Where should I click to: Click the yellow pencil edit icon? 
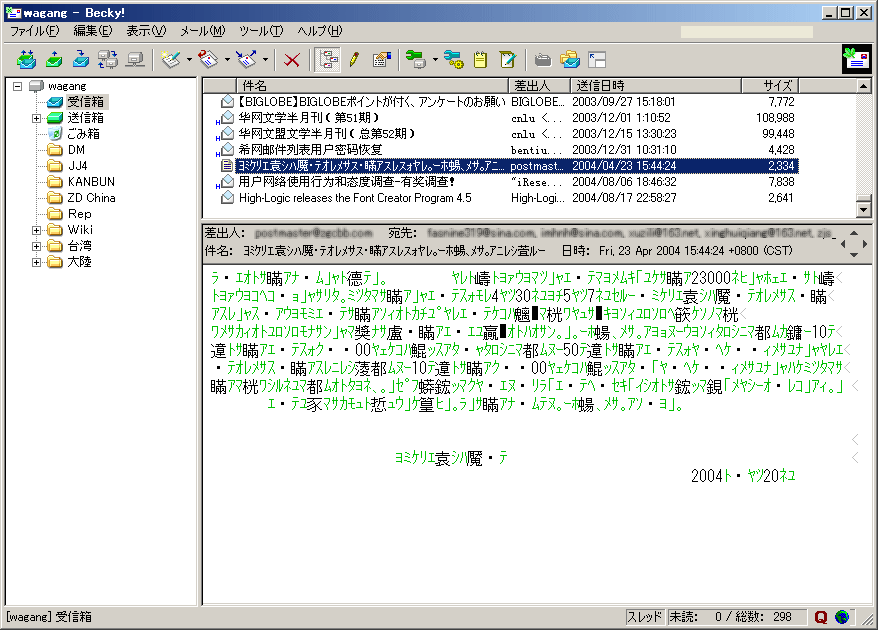point(354,59)
